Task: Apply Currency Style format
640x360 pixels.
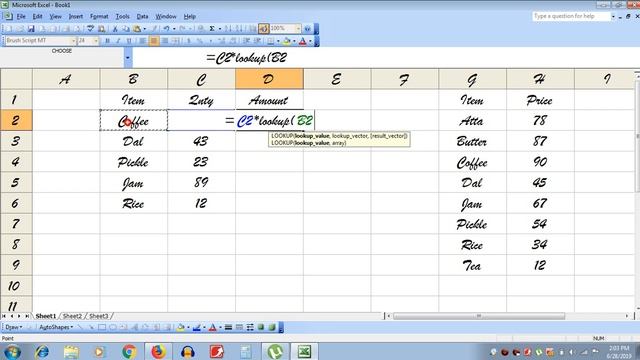Action: click(x=189, y=41)
